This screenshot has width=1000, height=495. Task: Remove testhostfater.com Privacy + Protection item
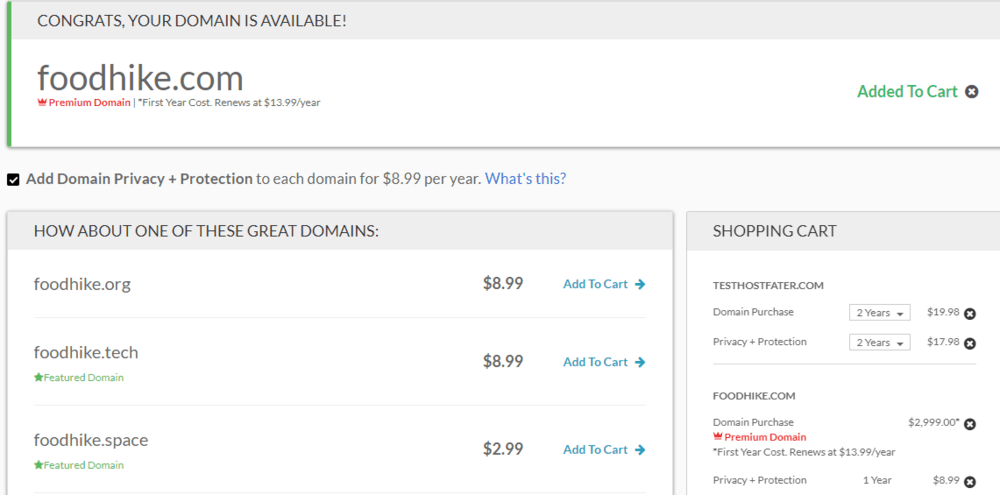click(x=969, y=343)
